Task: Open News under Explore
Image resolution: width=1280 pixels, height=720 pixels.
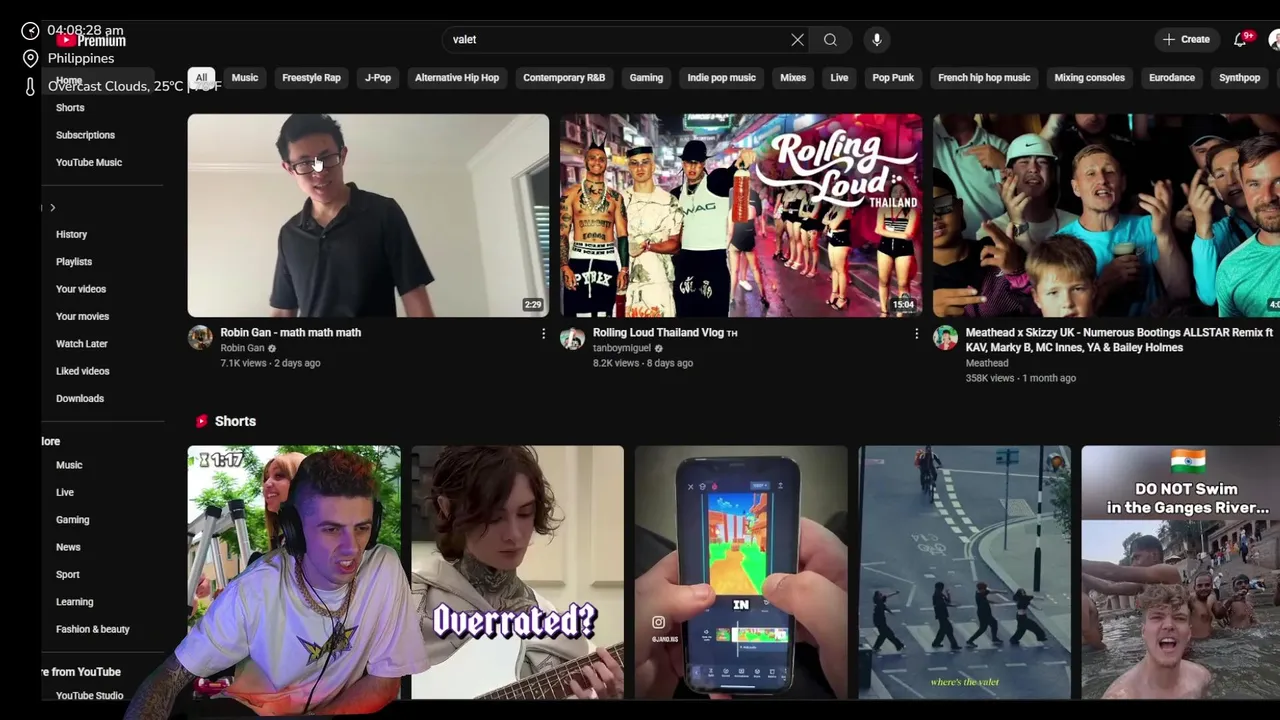Action: click(x=68, y=548)
